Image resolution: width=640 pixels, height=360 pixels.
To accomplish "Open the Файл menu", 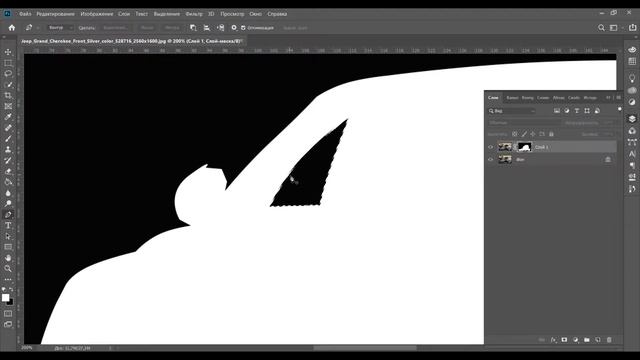I will tap(25, 14).
